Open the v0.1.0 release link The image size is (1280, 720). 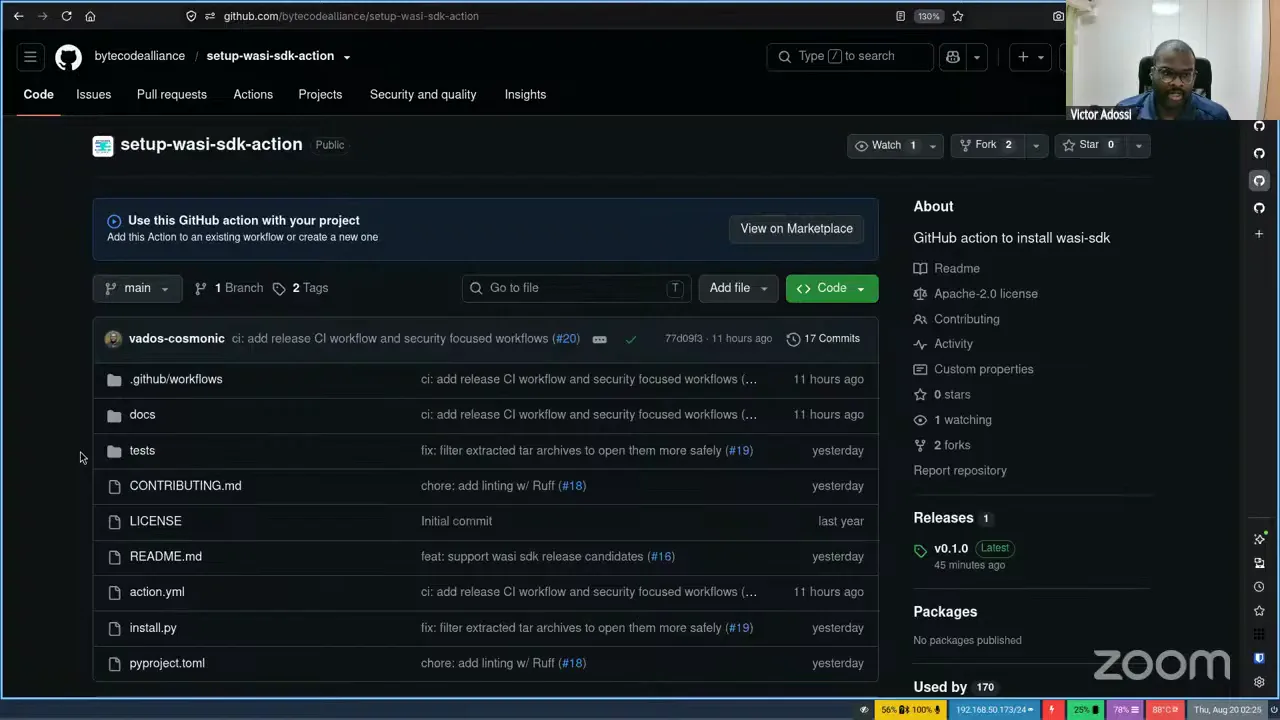(951, 549)
